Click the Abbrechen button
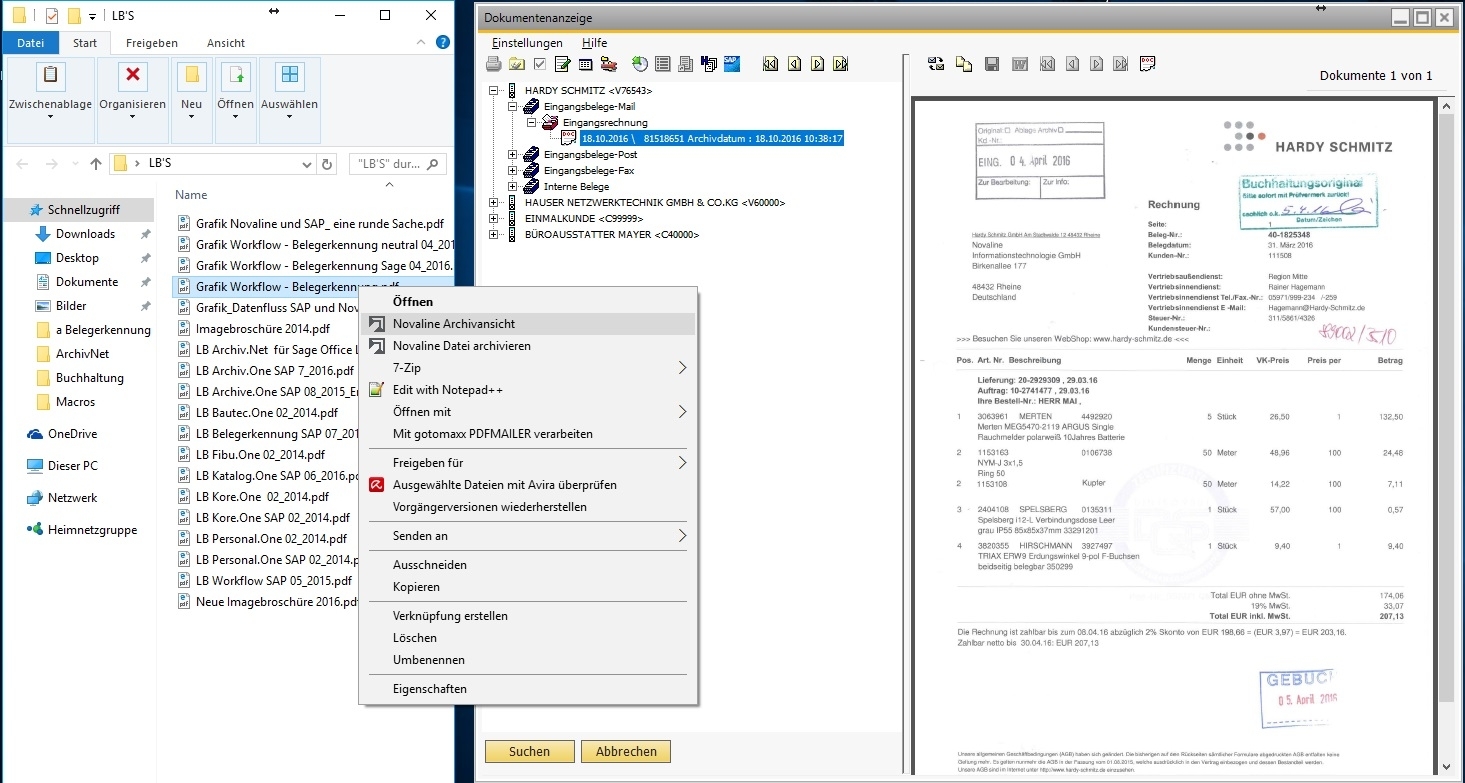The width and height of the screenshot is (1465, 783). [626, 751]
